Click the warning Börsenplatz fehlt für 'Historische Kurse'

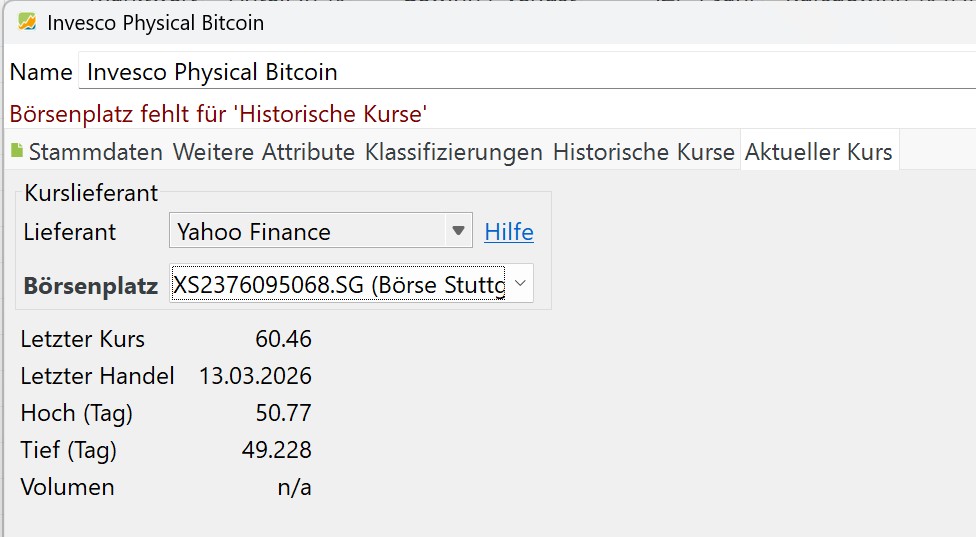click(218, 114)
